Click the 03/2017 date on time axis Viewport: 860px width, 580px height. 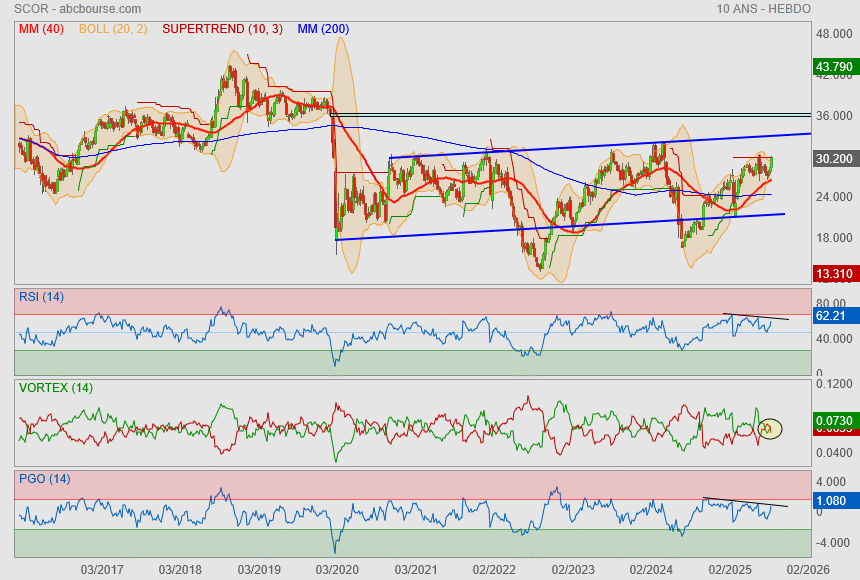[x=102, y=569]
